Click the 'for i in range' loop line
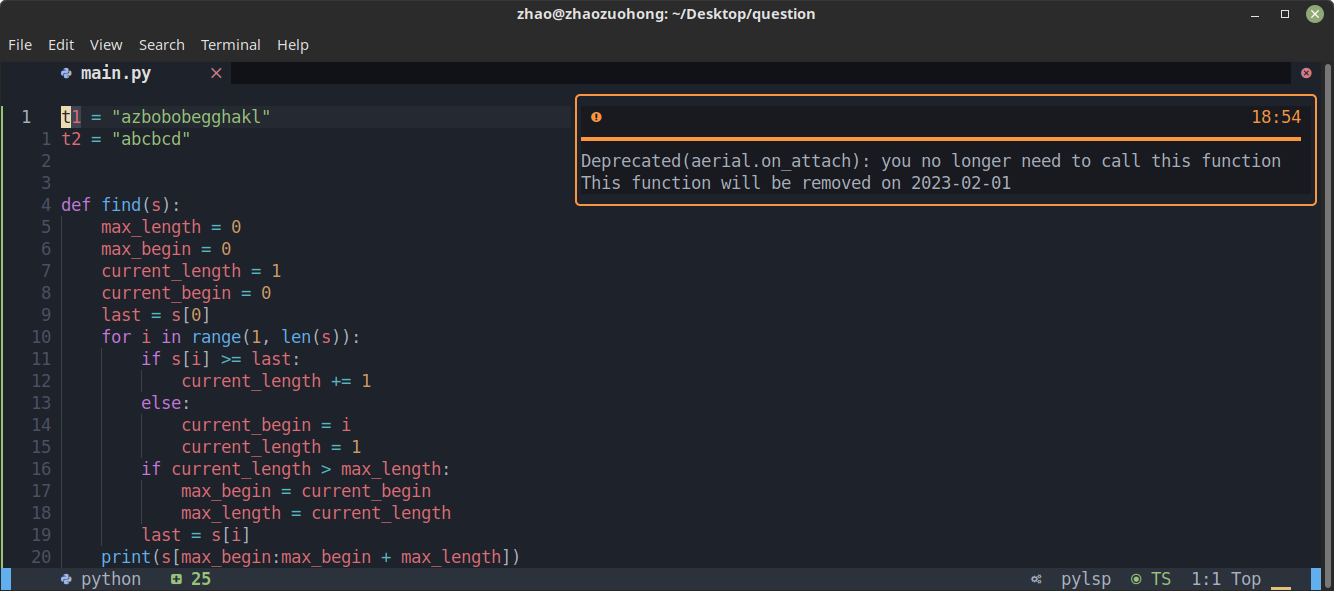This screenshot has width=1334, height=591. [231, 337]
